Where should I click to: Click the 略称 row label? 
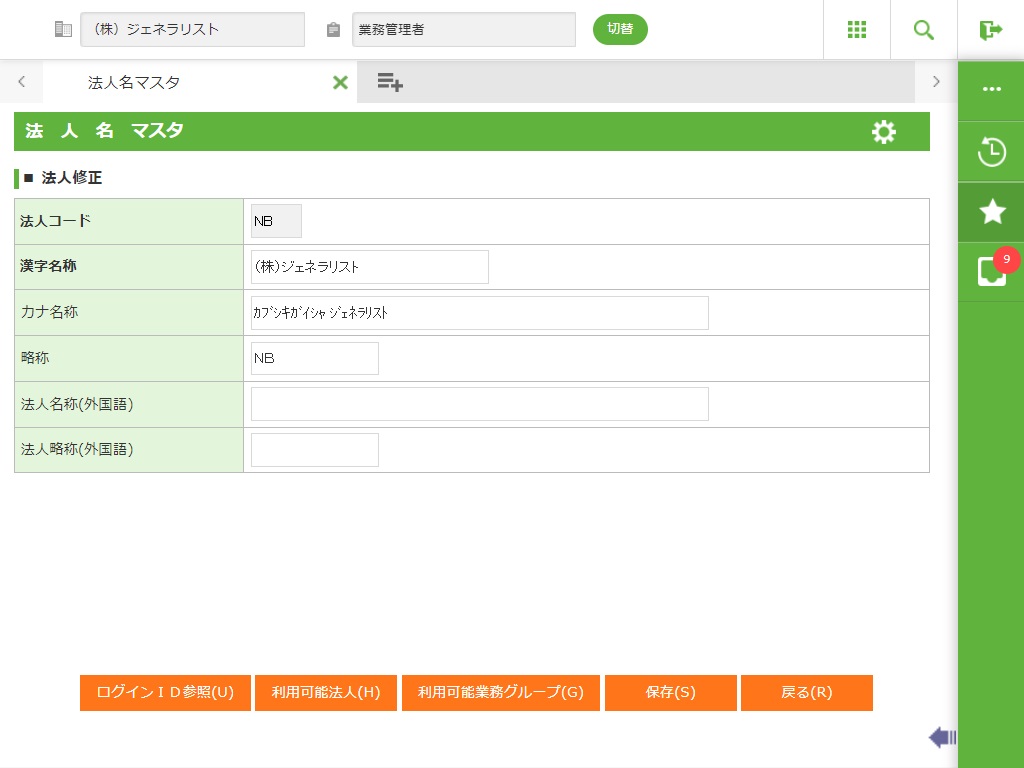[35, 358]
